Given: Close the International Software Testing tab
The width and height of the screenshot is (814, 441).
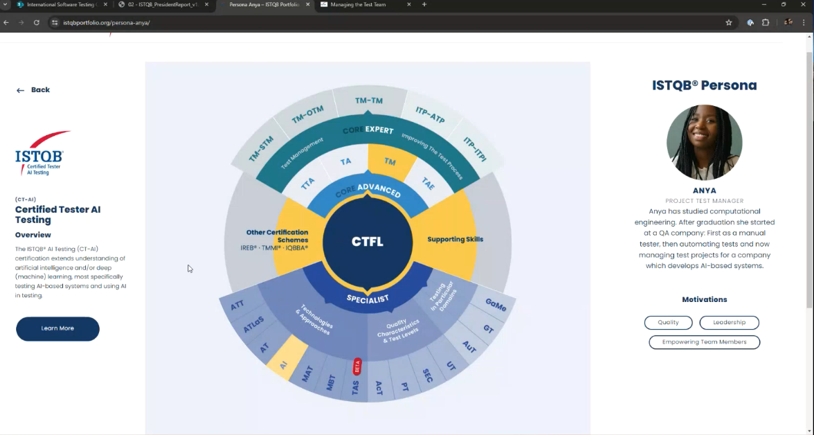Looking at the screenshot, I should point(105,5).
